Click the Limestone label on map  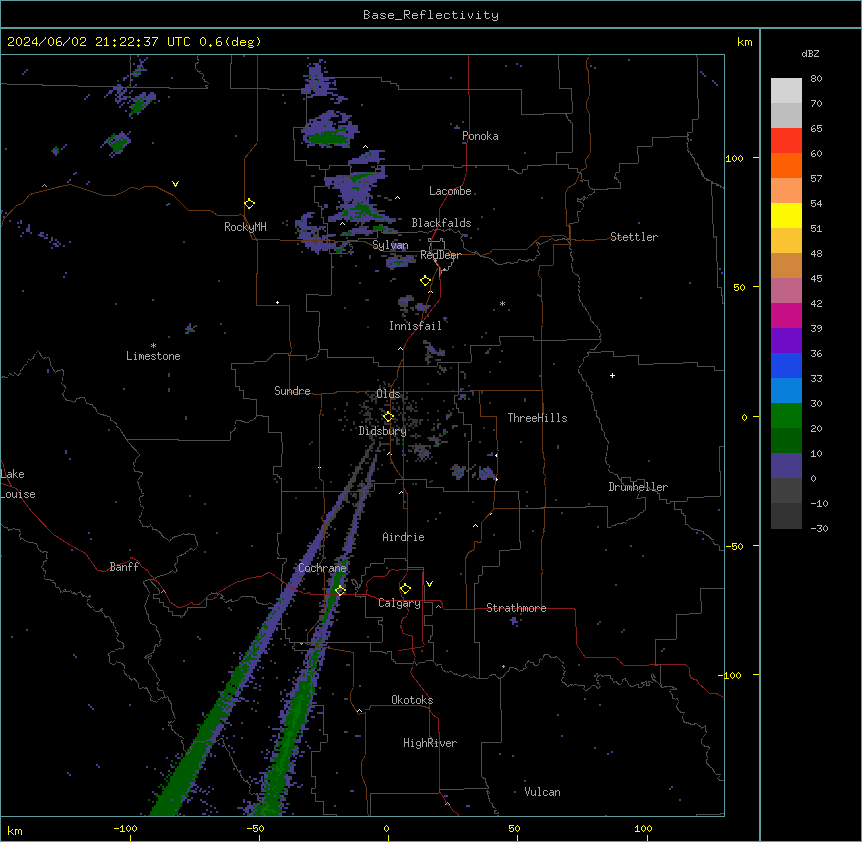click(x=153, y=356)
